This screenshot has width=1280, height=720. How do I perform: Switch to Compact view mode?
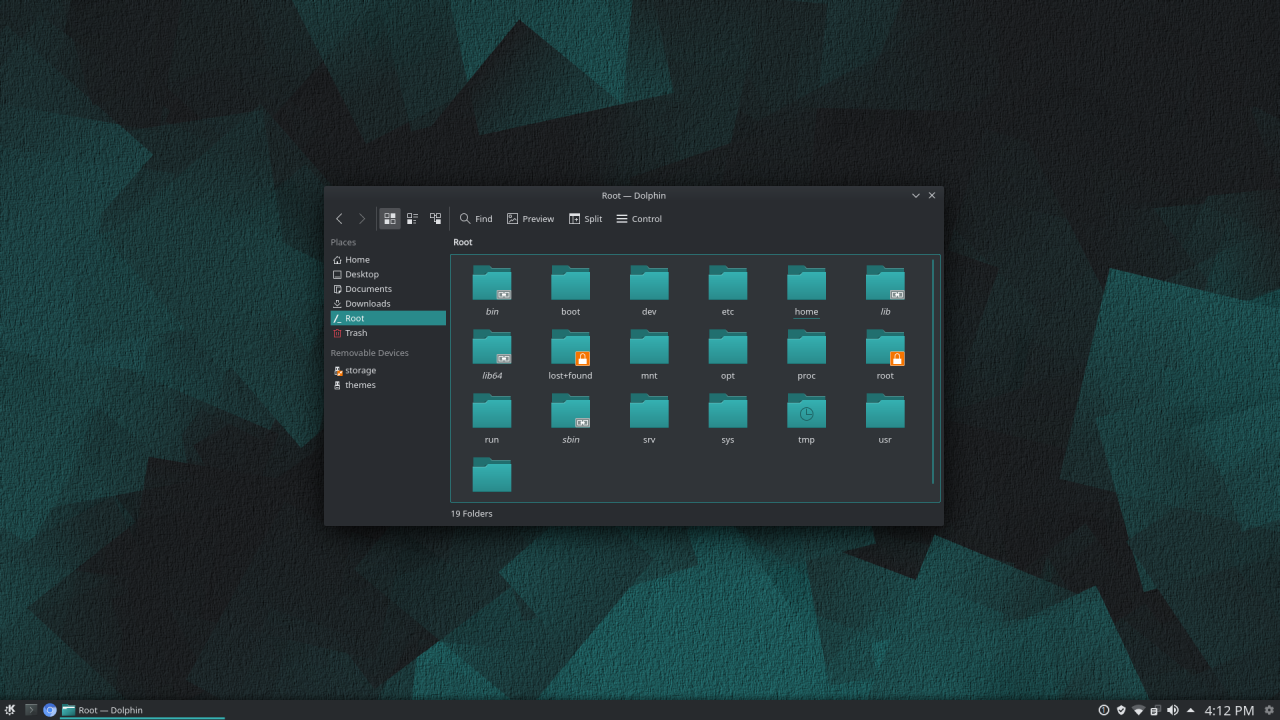pos(412,218)
